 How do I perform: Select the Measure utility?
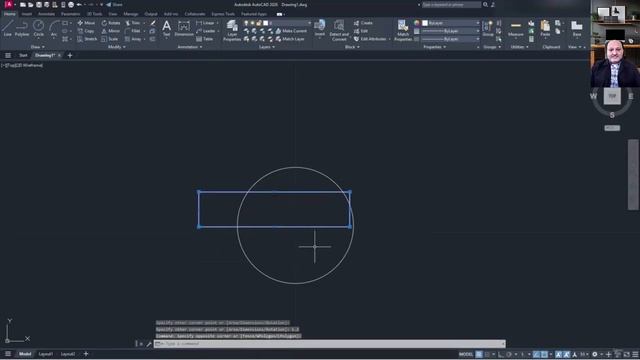(516, 29)
